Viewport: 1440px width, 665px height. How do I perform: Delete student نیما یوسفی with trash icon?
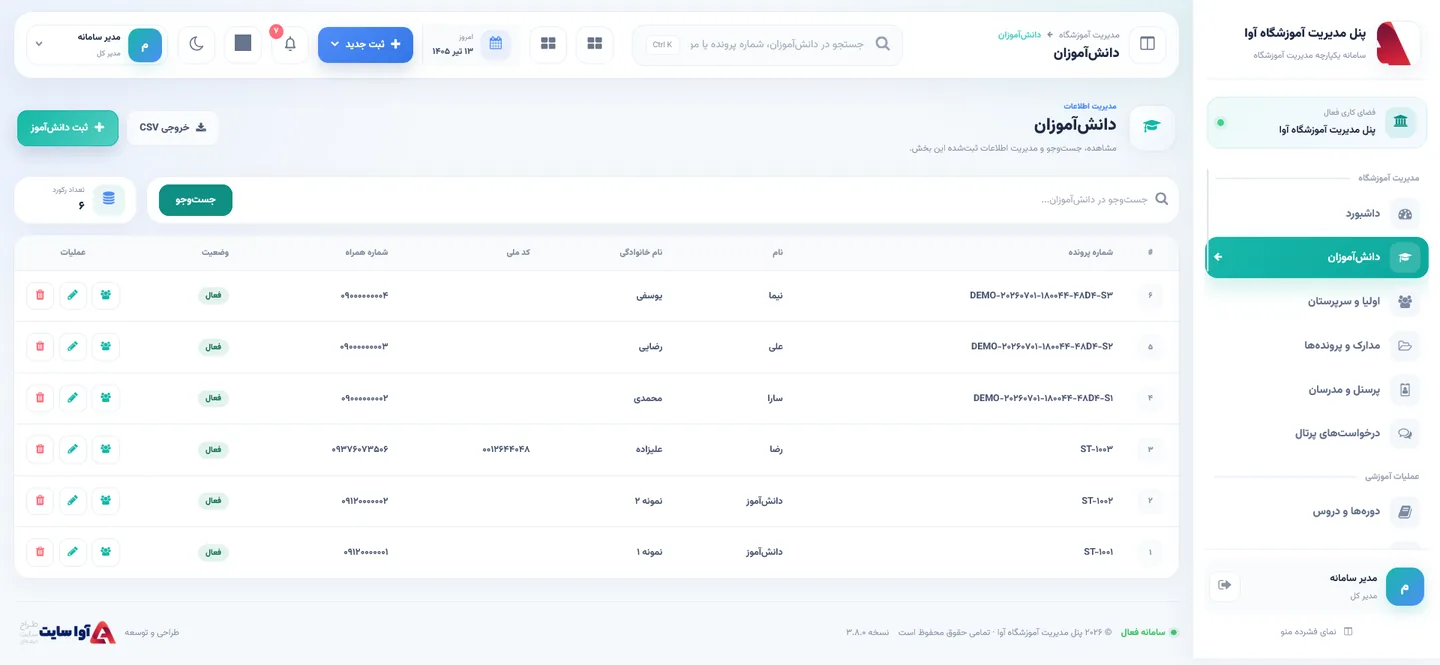(40, 295)
